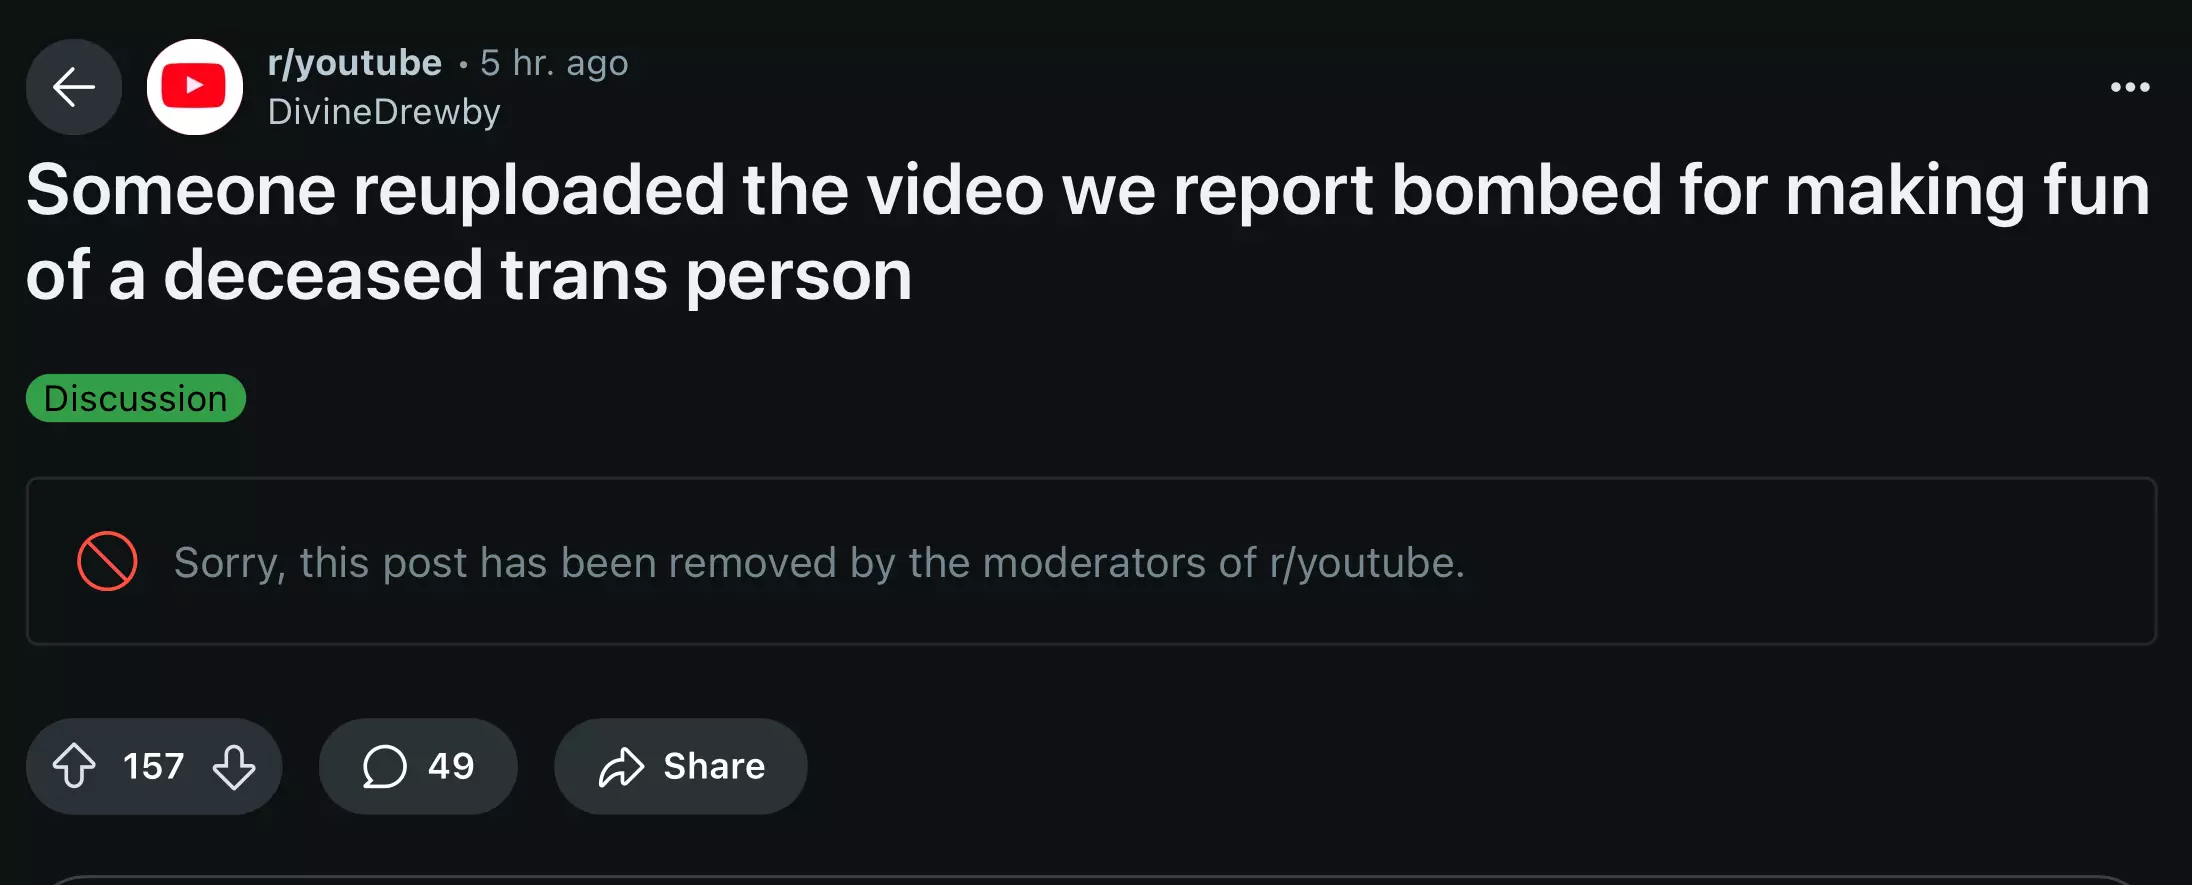Click the Share button label
Viewport: 2192px width, 885px height.
tap(714, 766)
